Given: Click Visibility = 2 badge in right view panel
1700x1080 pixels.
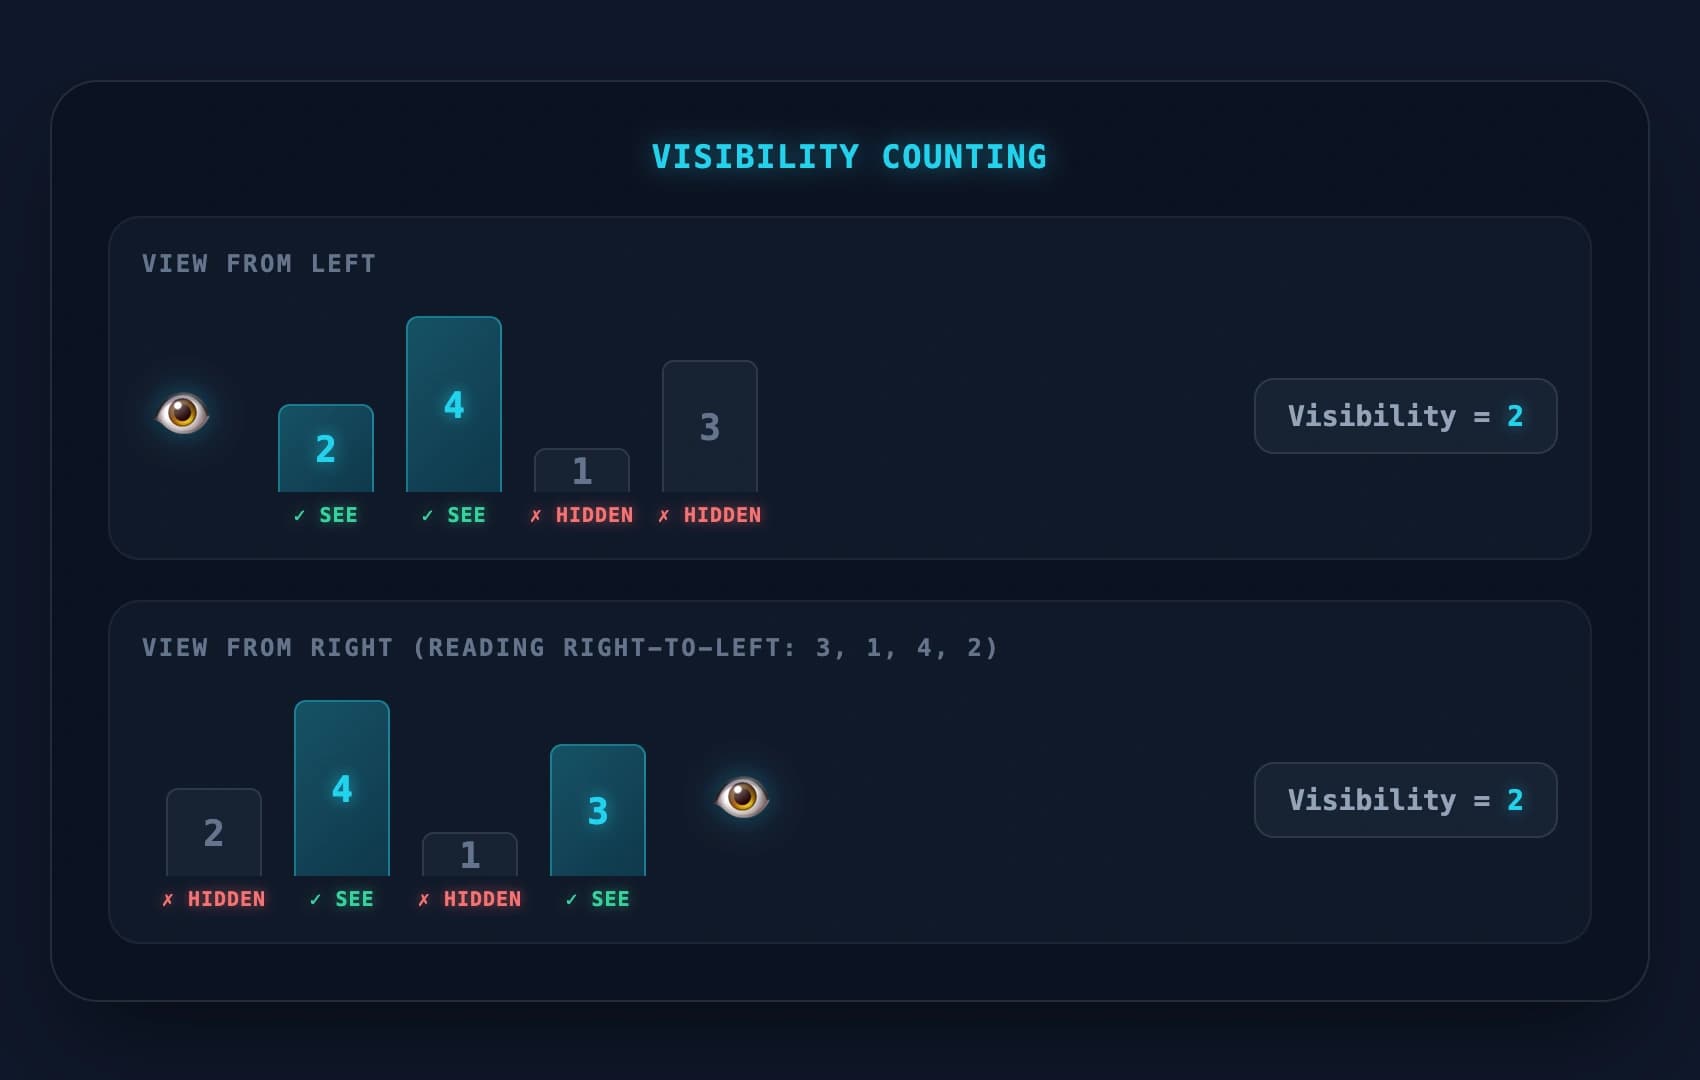Looking at the screenshot, I should click(1405, 800).
